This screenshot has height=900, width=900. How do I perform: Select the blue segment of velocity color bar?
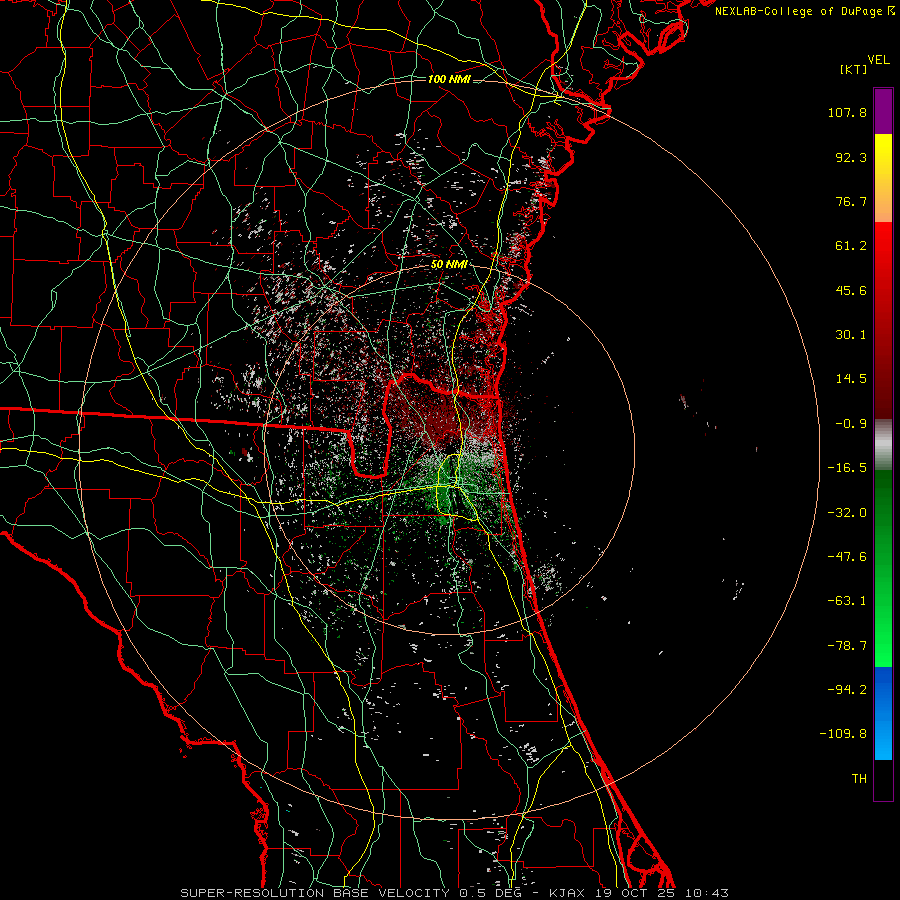coord(883,713)
